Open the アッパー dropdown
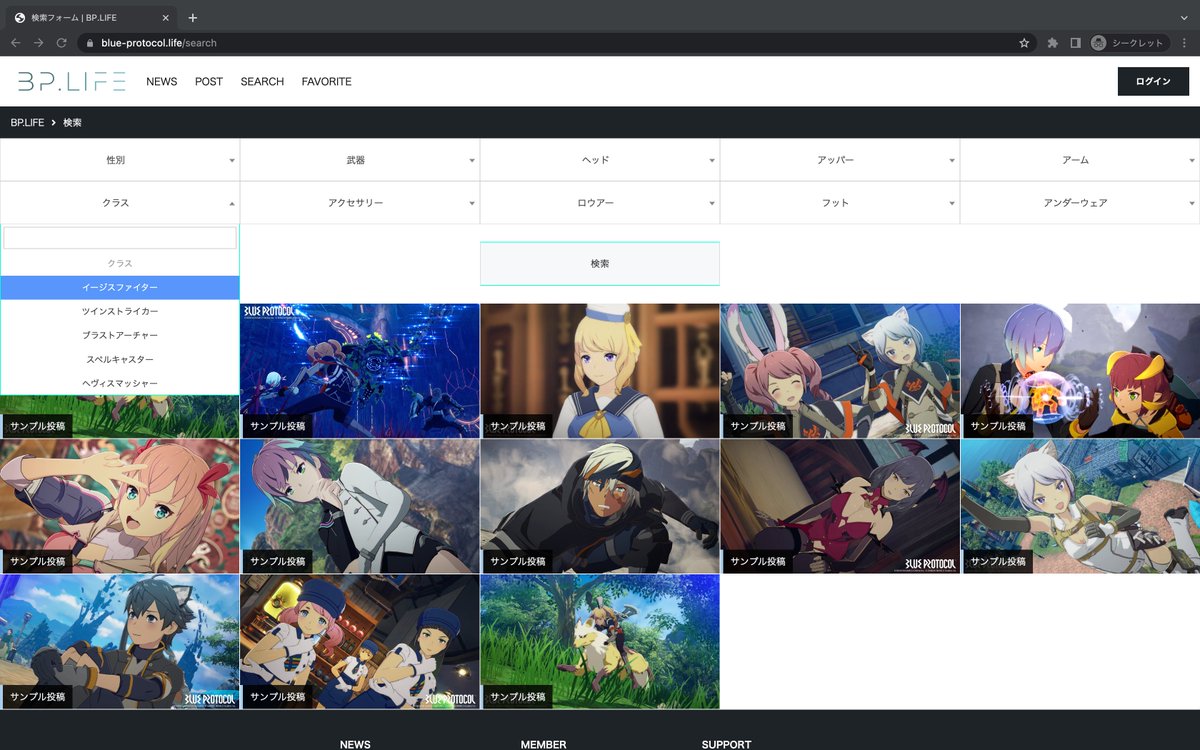This screenshot has height=750, width=1200. (840, 160)
